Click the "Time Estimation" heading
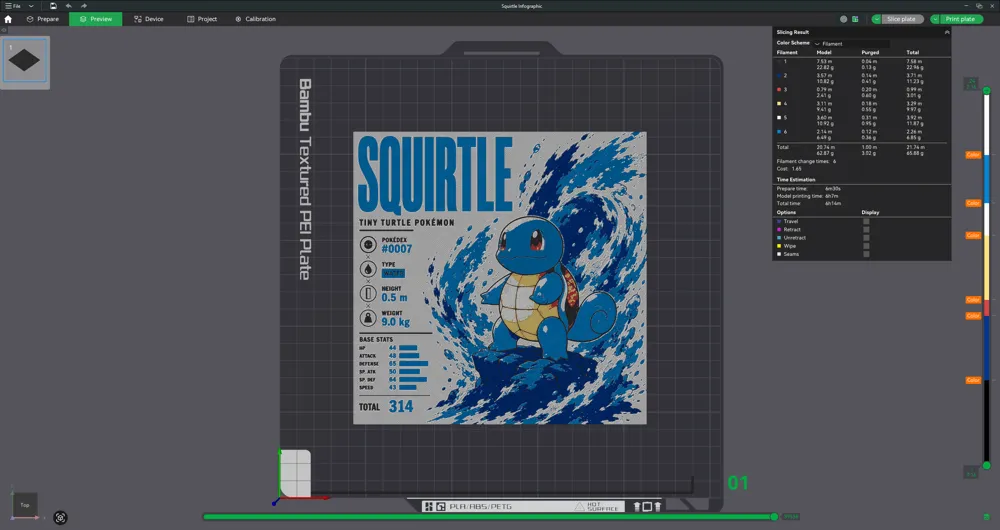This screenshot has height=530, width=1000. (796, 180)
